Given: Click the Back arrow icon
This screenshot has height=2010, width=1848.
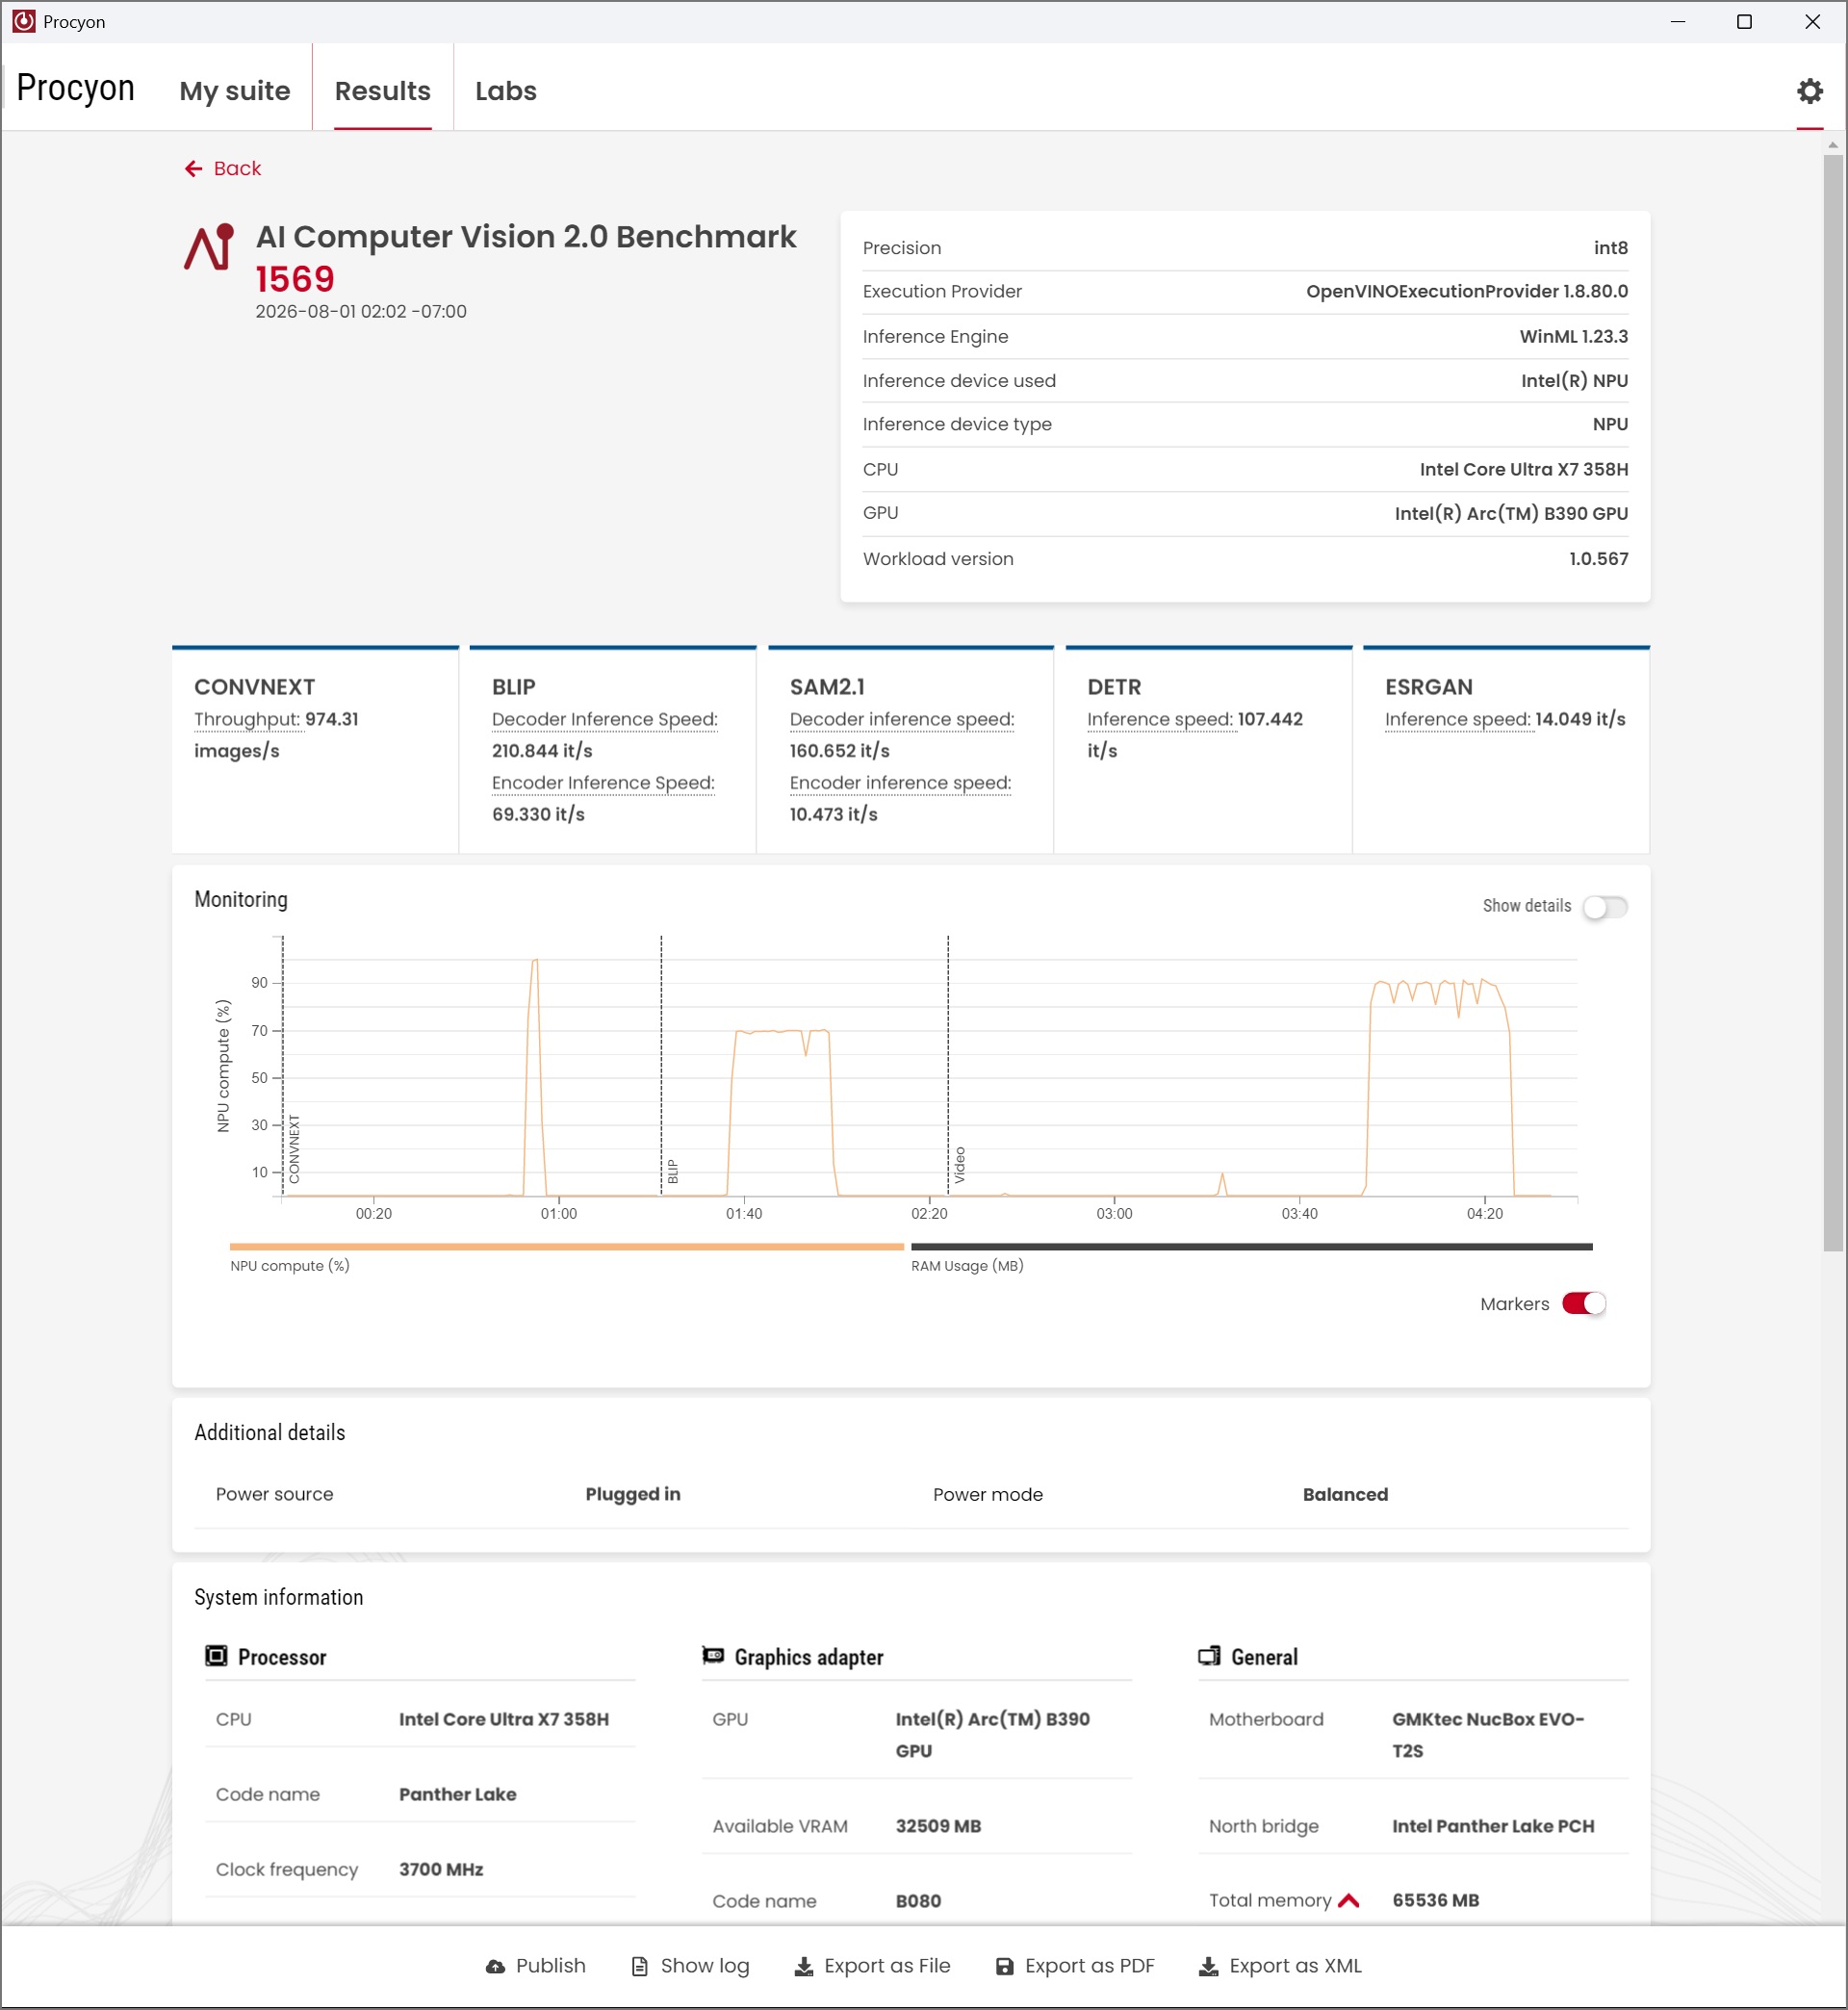Looking at the screenshot, I should pyautogui.click(x=193, y=169).
